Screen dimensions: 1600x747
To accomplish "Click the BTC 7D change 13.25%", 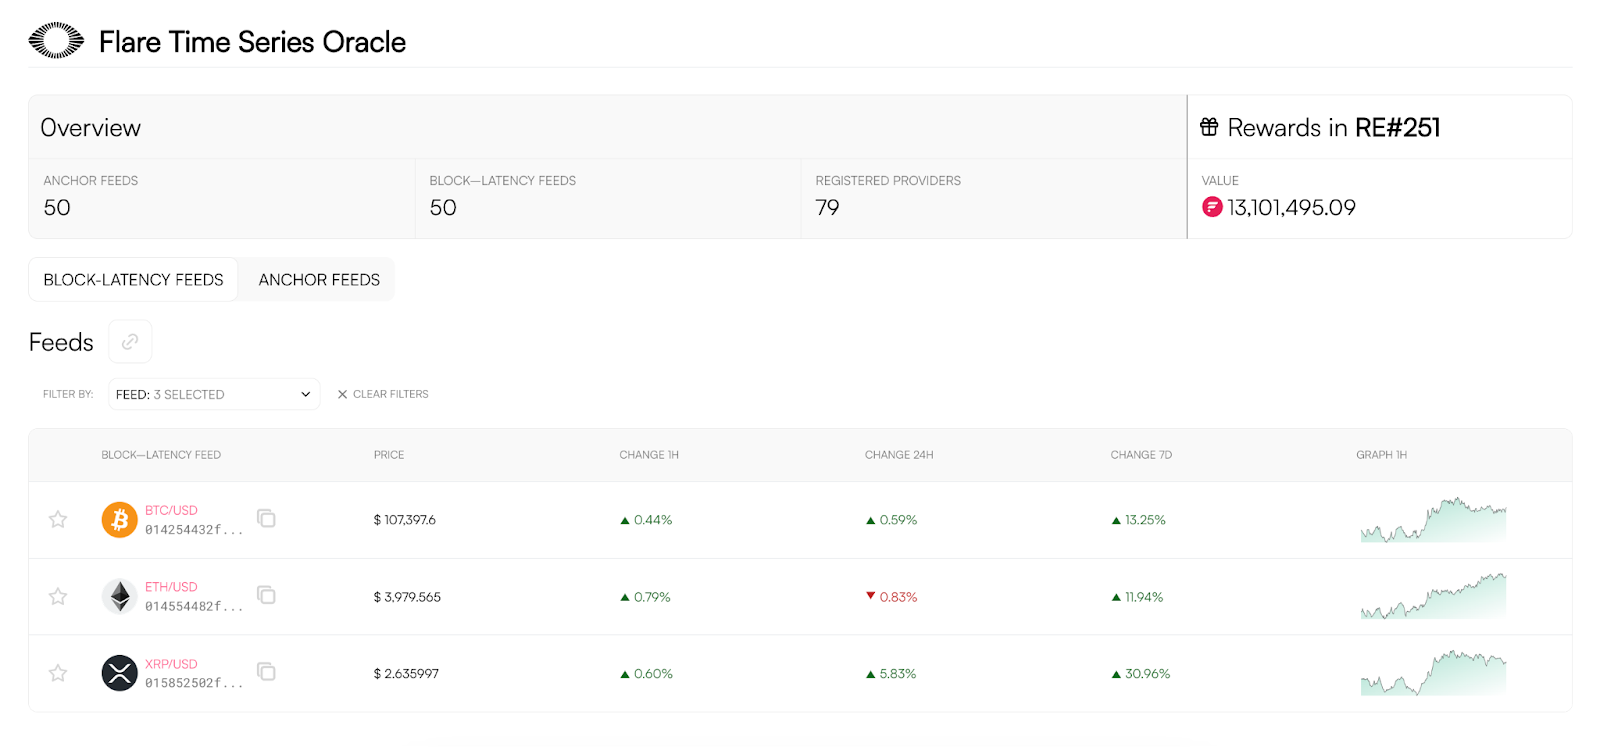I will (1139, 520).
